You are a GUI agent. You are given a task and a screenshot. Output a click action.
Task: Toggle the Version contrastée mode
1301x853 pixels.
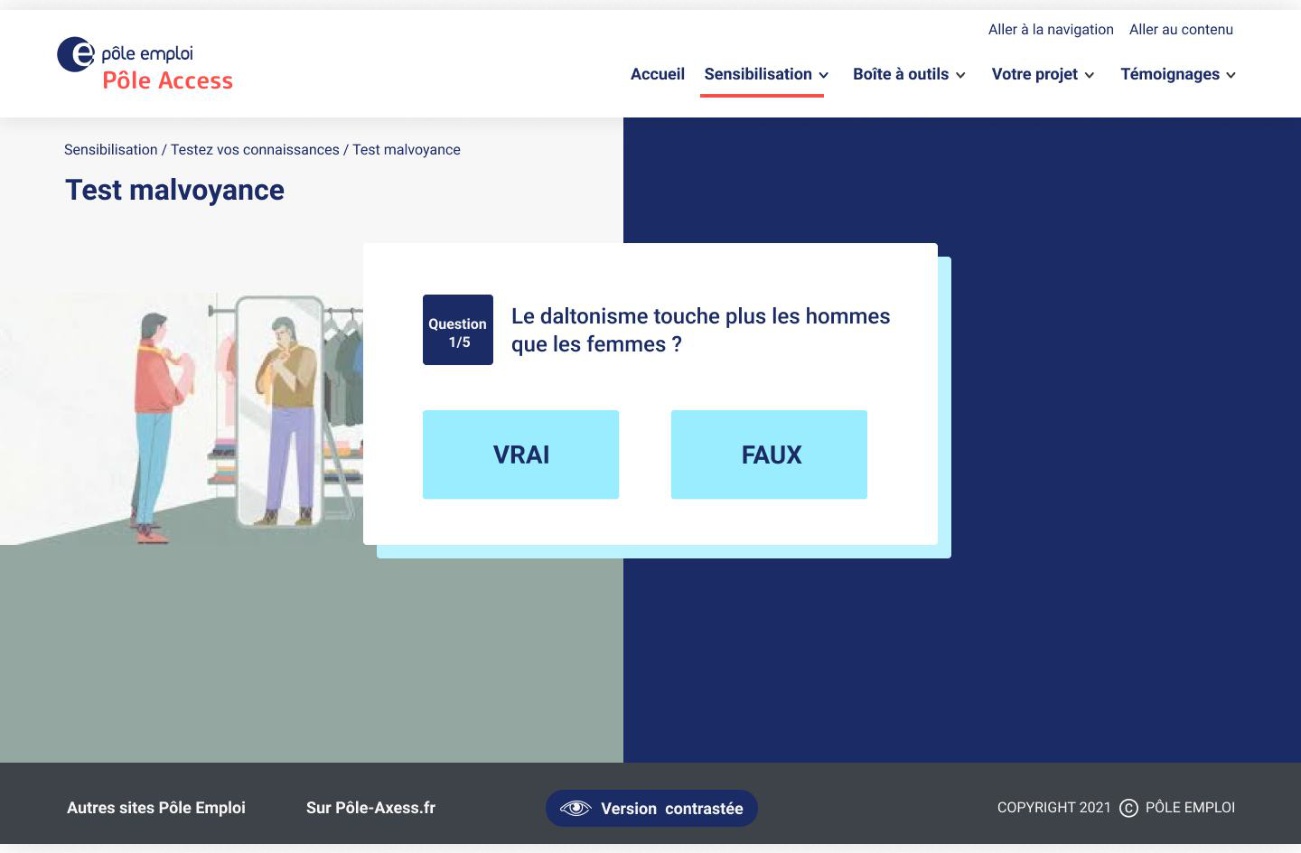coord(652,809)
